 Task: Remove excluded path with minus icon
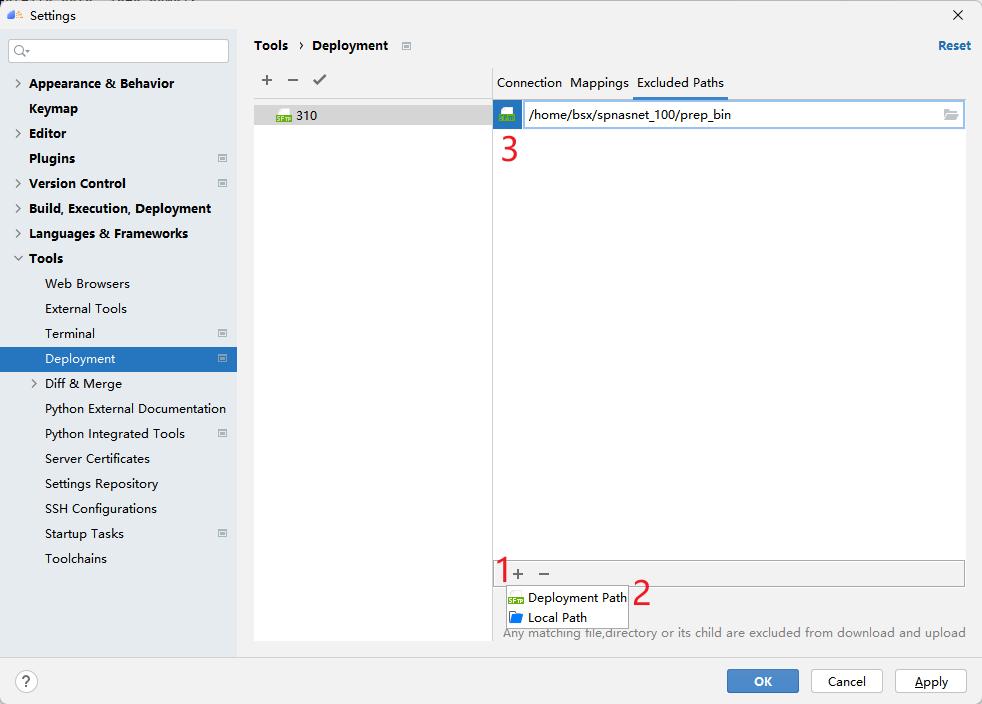tap(543, 574)
